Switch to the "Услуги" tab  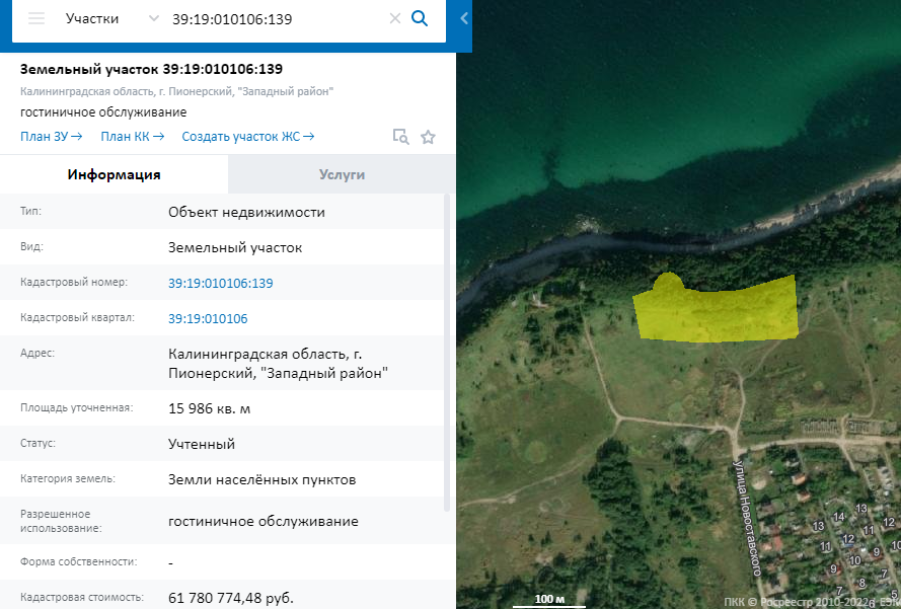pyautogui.click(x=341, y=175)
